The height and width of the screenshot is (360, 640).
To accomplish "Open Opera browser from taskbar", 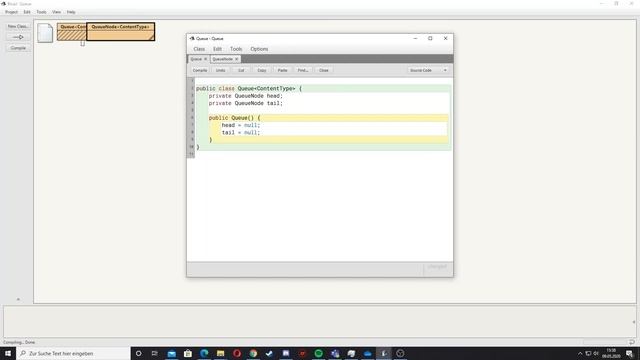I will [237, 353].
